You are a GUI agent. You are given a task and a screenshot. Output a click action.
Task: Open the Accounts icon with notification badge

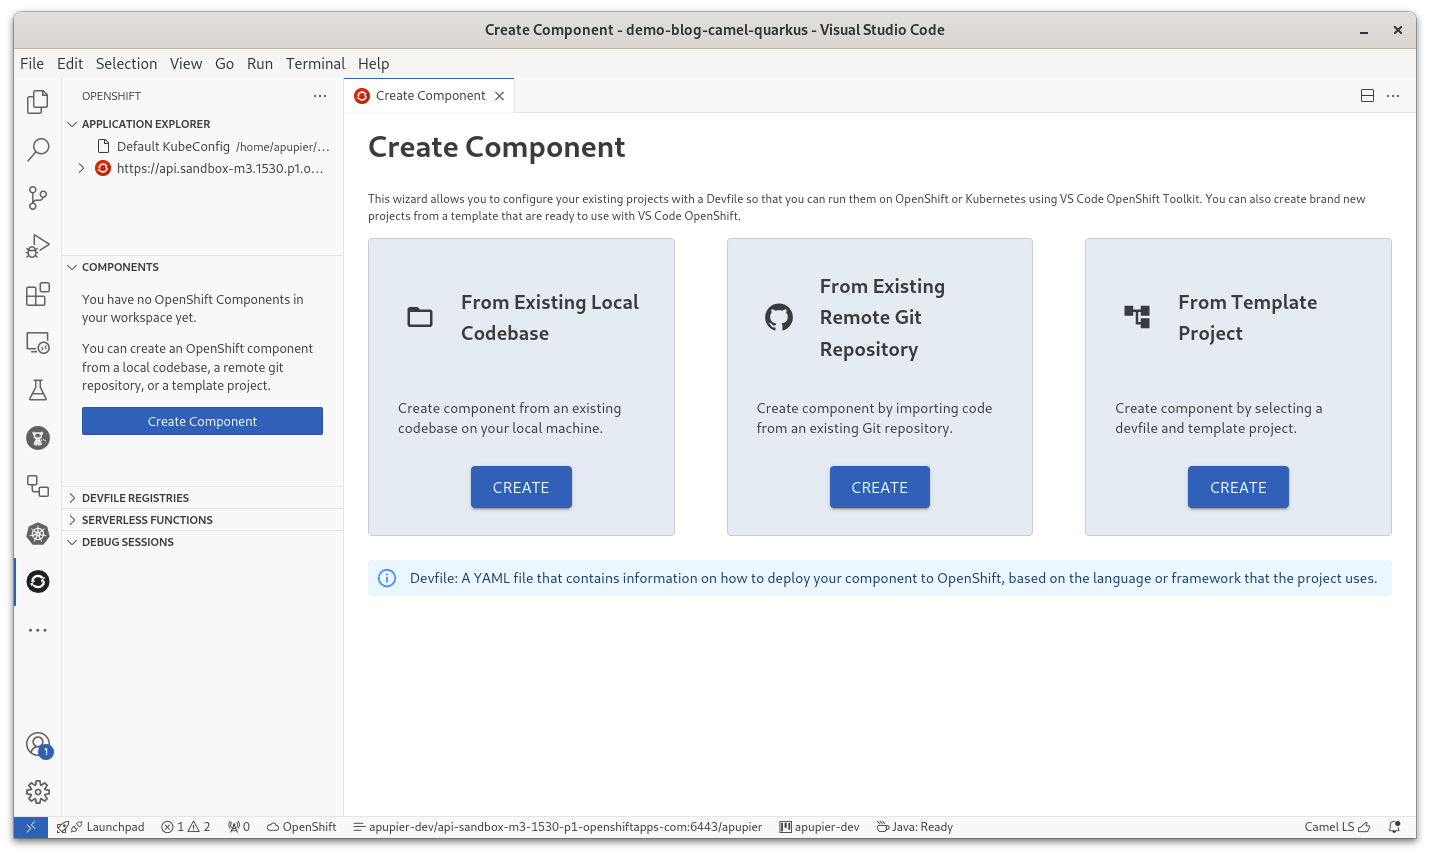point(37,744)
